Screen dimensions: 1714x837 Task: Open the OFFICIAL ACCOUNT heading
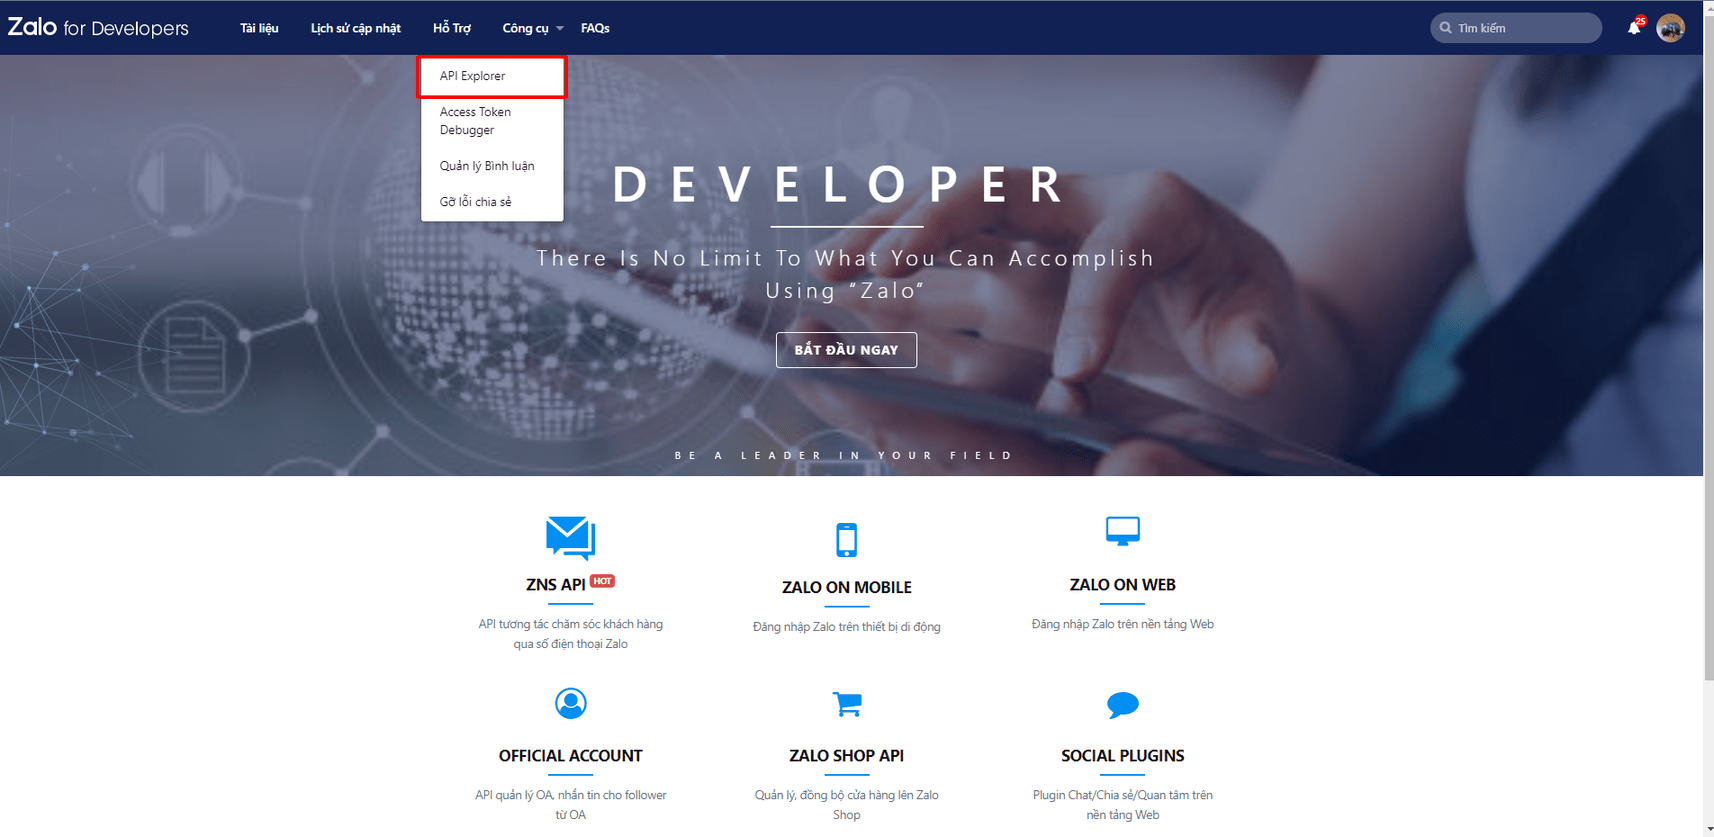point(571,756)
